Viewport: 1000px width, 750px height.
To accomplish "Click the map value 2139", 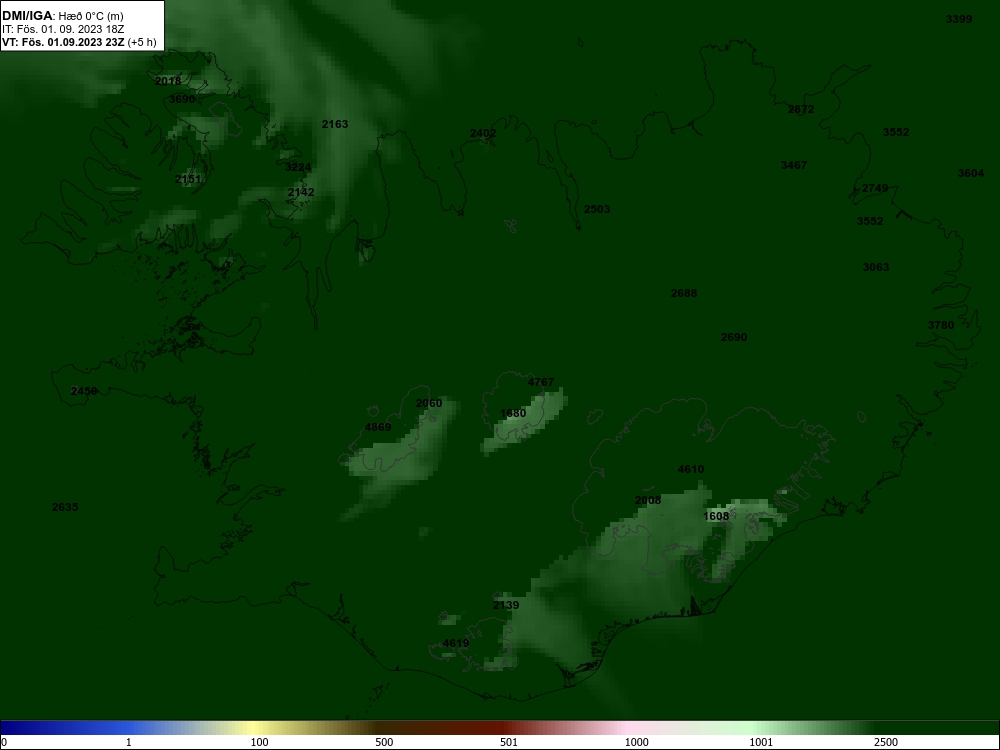I will pyautogui.click(x=506, y=605).
